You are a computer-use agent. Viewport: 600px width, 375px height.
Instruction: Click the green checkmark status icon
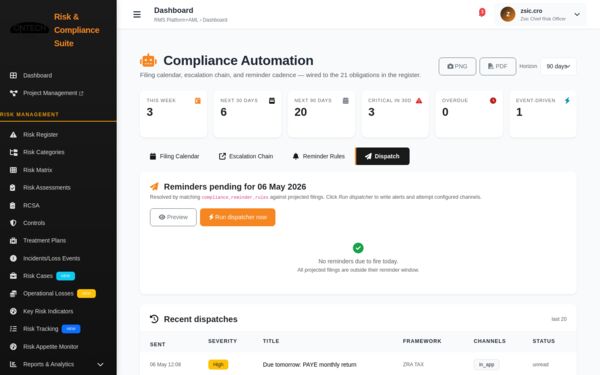tap(358, 248)
